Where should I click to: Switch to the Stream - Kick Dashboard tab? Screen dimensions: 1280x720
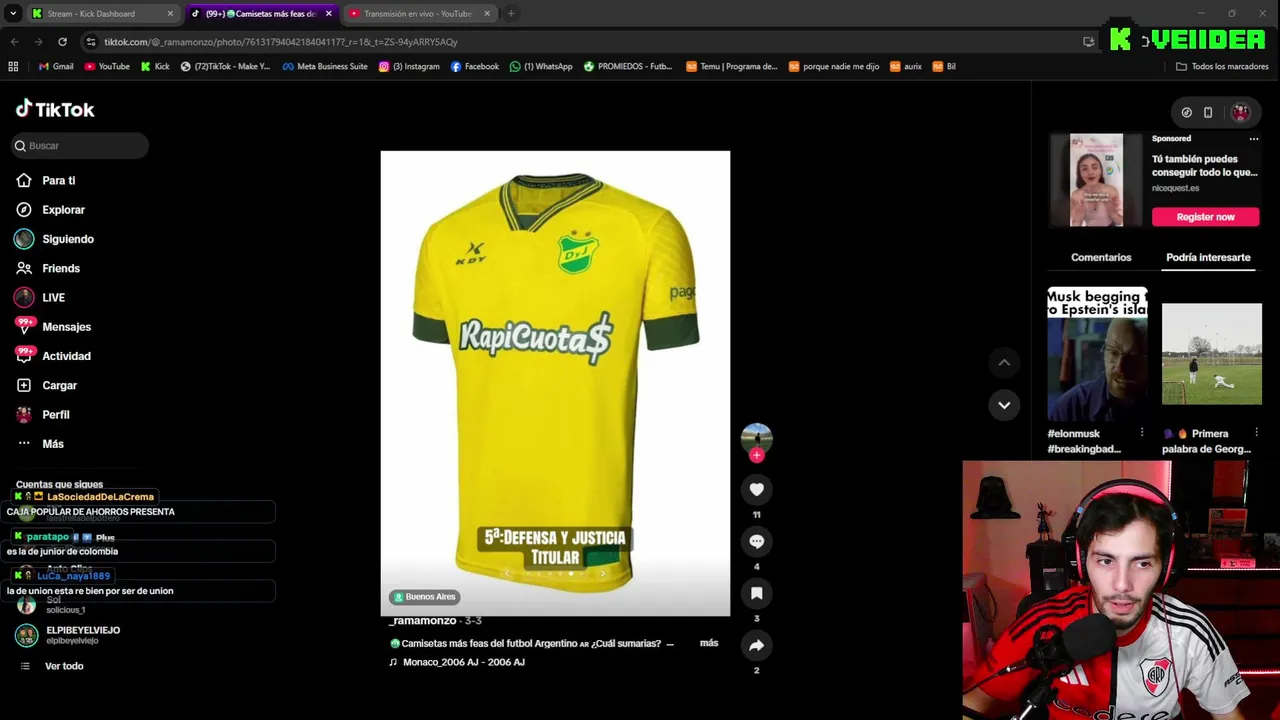pos(103,14)
